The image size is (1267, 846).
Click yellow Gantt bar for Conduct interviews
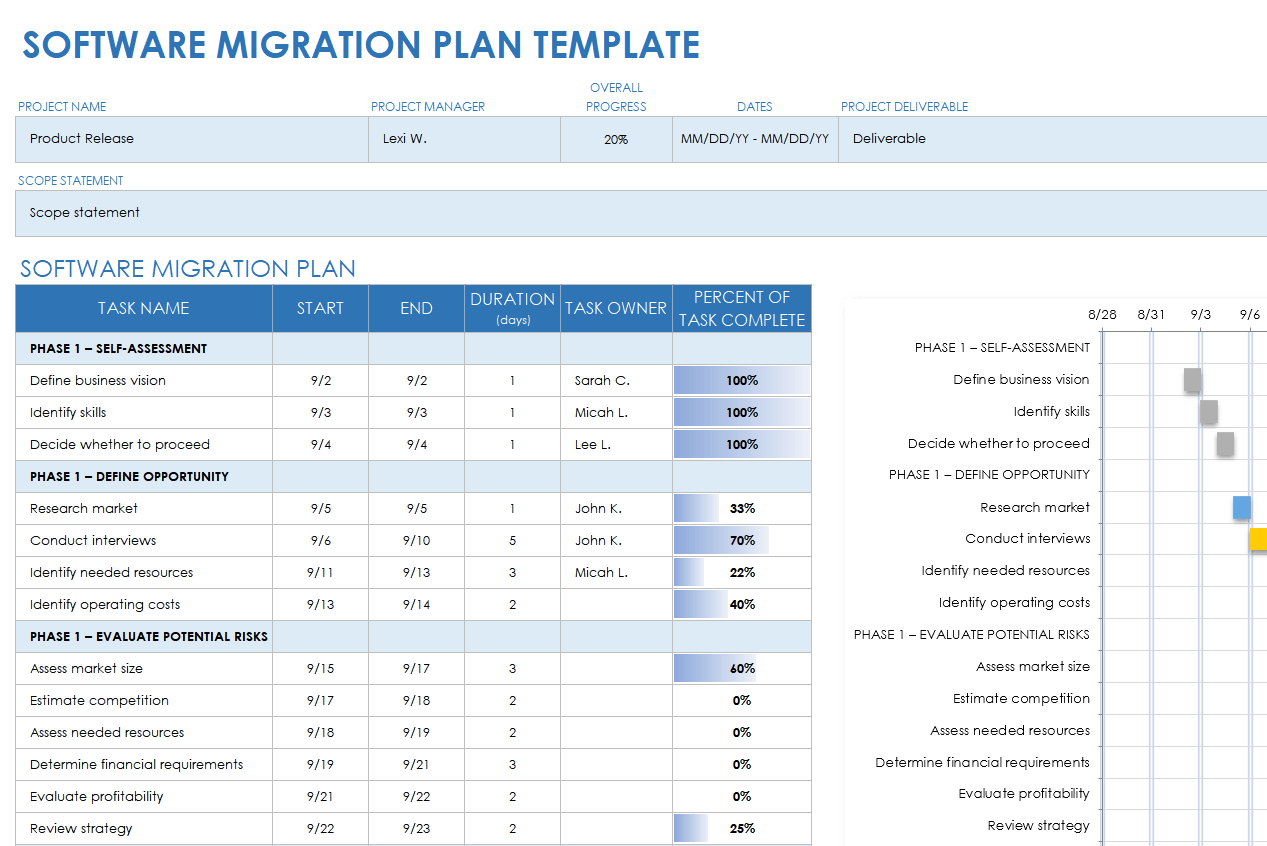coord(1258,539)
